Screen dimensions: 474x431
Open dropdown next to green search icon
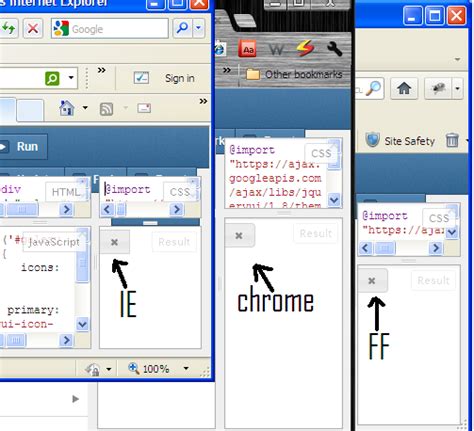(x=71, y=78)
